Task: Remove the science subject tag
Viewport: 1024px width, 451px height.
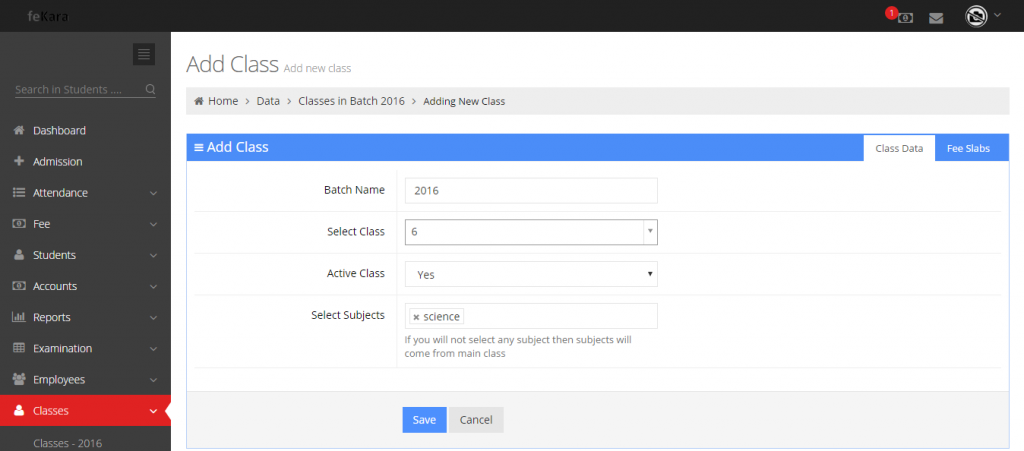Action: coord(416,317)
